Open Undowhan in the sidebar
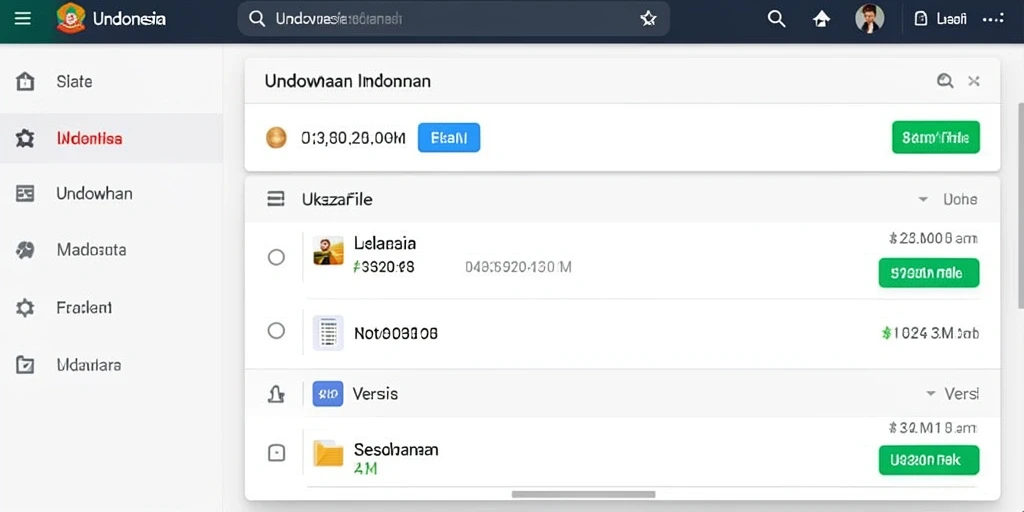Viewport: 1024px width, 512px height. 111,193
